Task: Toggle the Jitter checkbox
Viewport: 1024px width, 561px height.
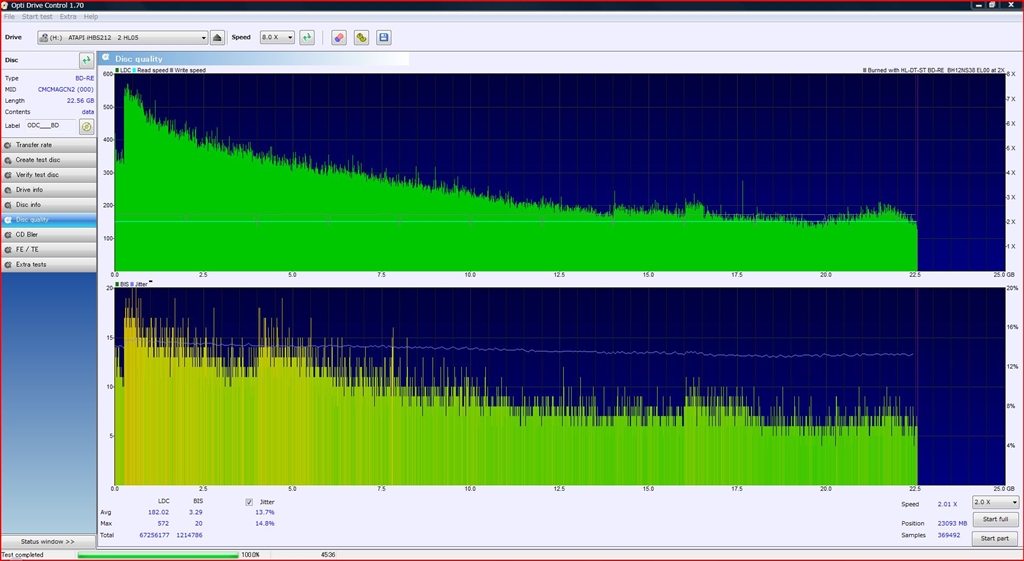Action: tap(250, 501)
